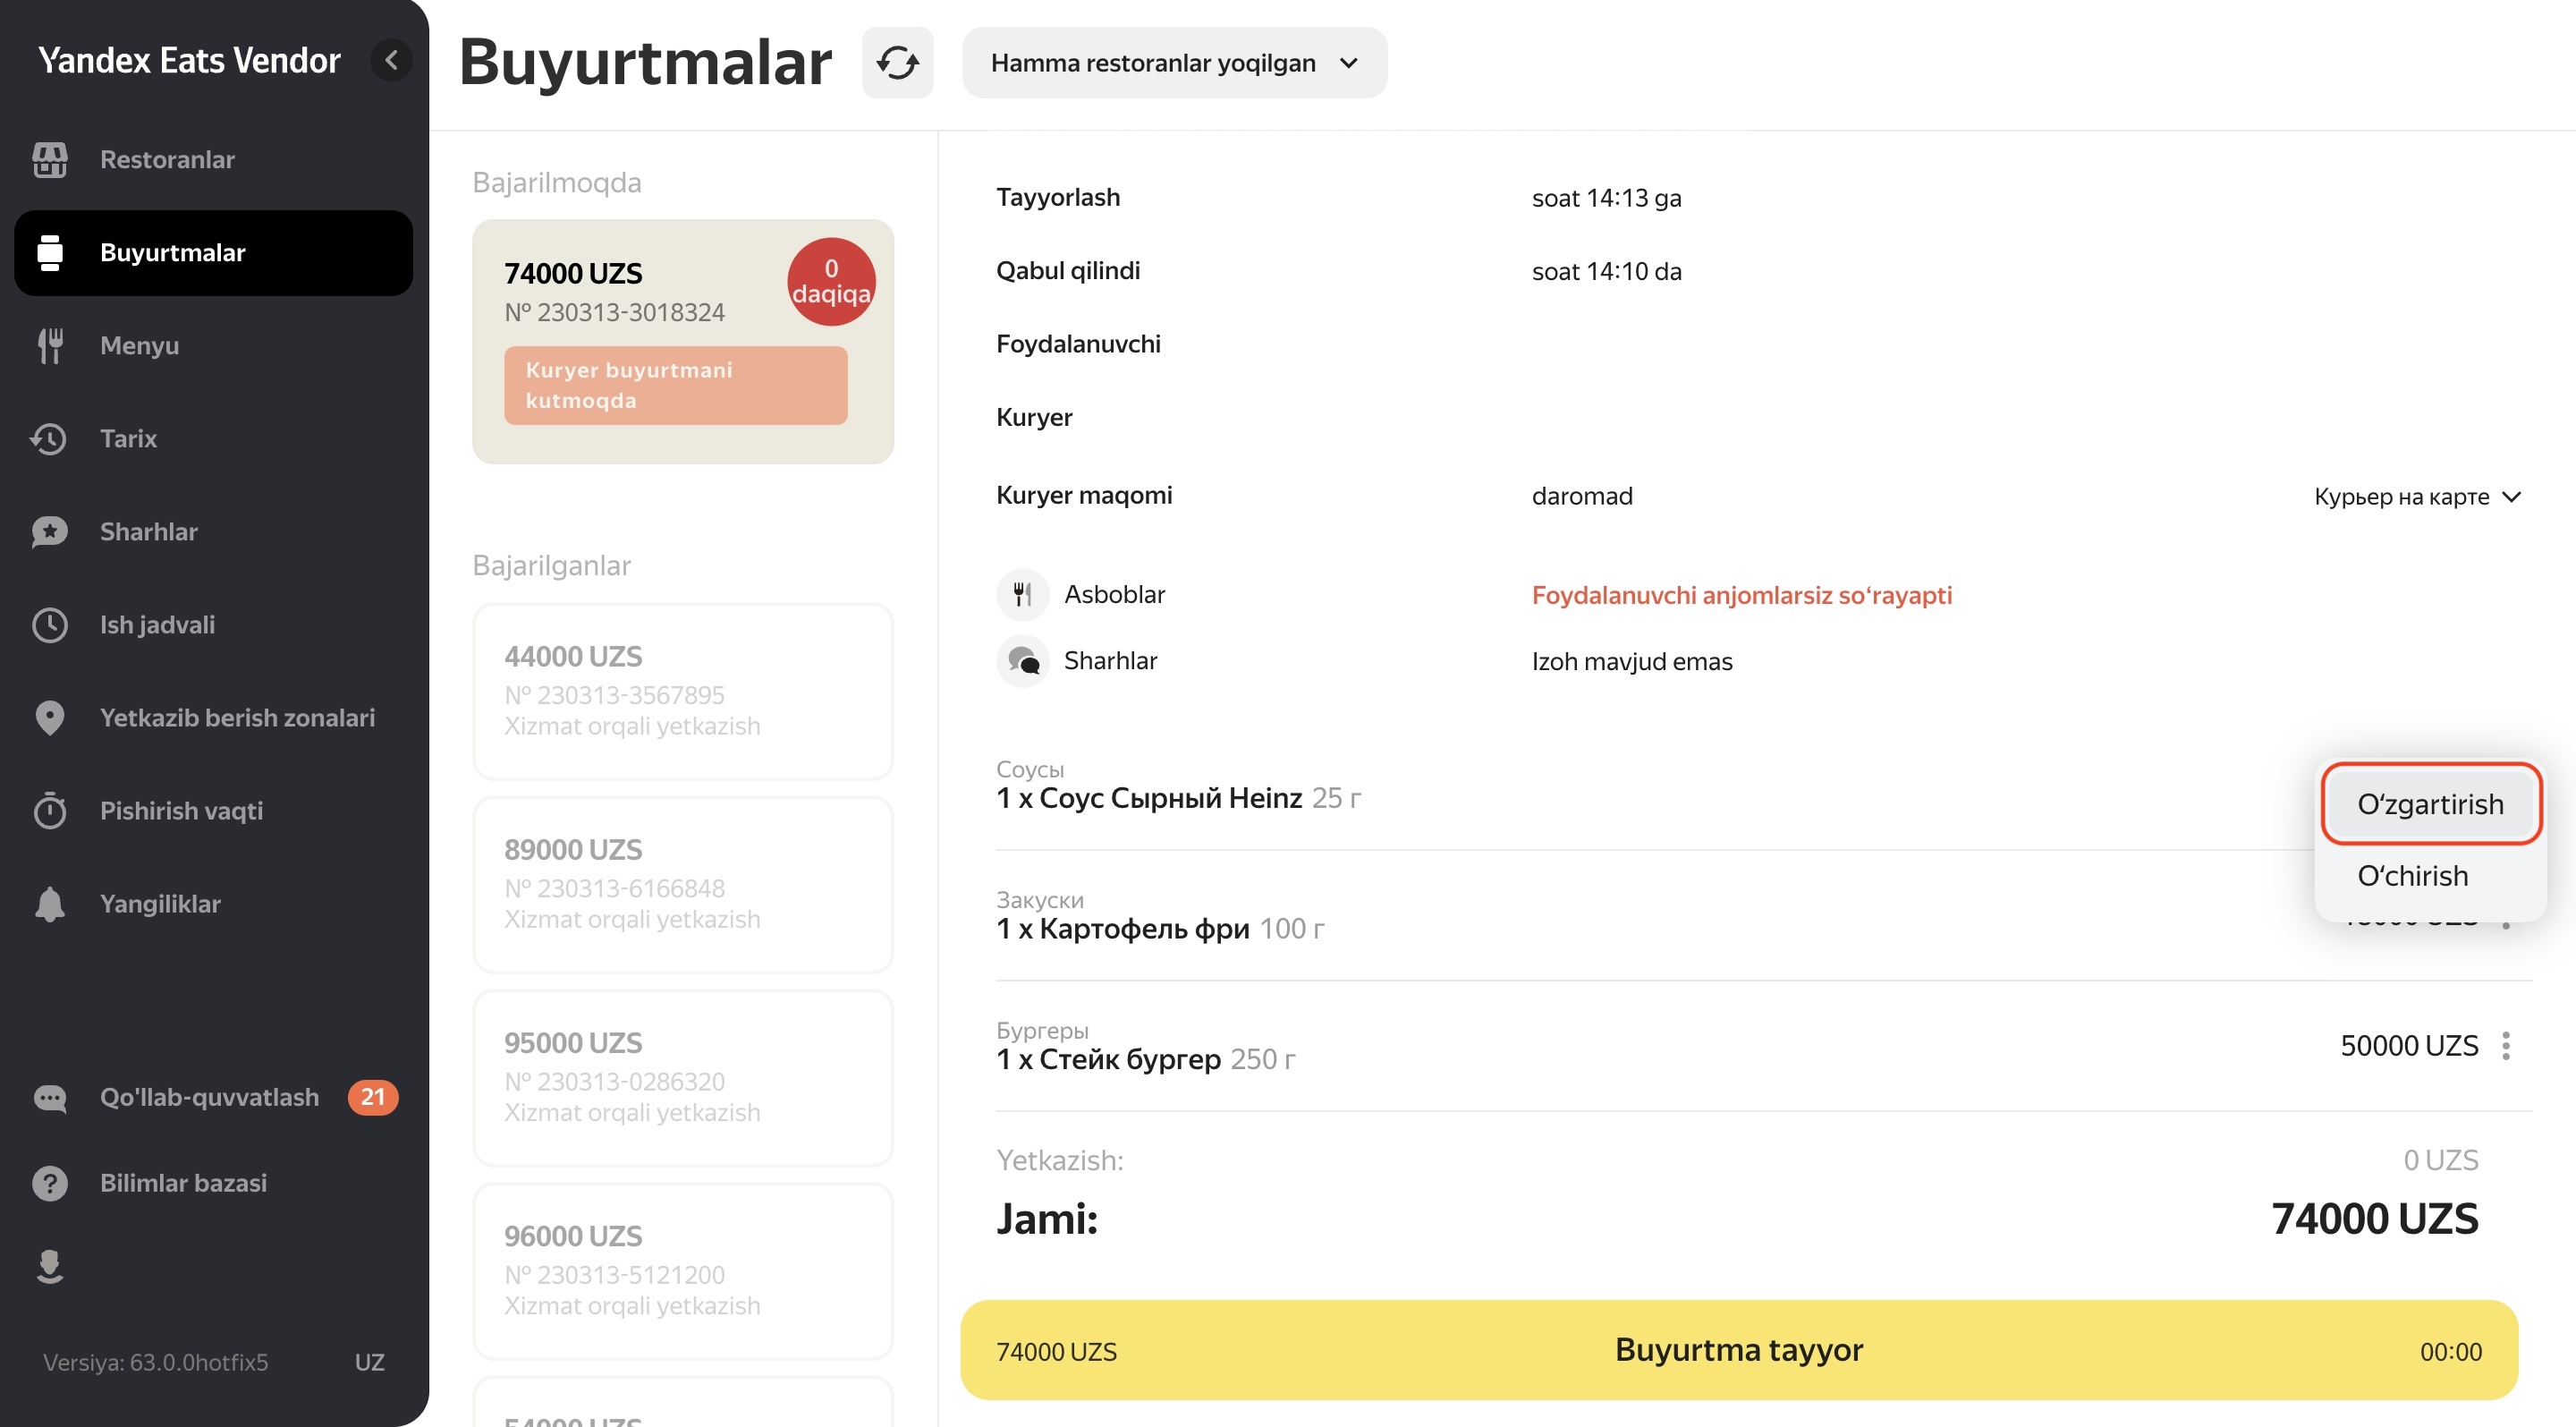Click the Menyu fork and knife icon
Image resolution: width=2576 pixels, height=1427 pixels.
(49, 345)
